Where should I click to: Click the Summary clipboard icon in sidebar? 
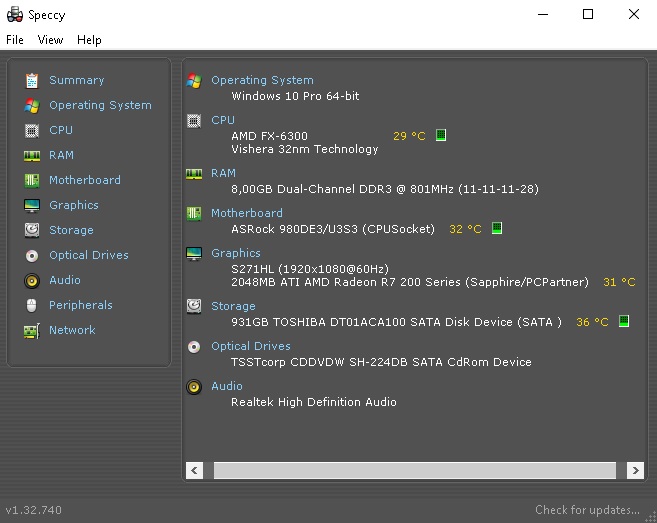click(32, 80)
